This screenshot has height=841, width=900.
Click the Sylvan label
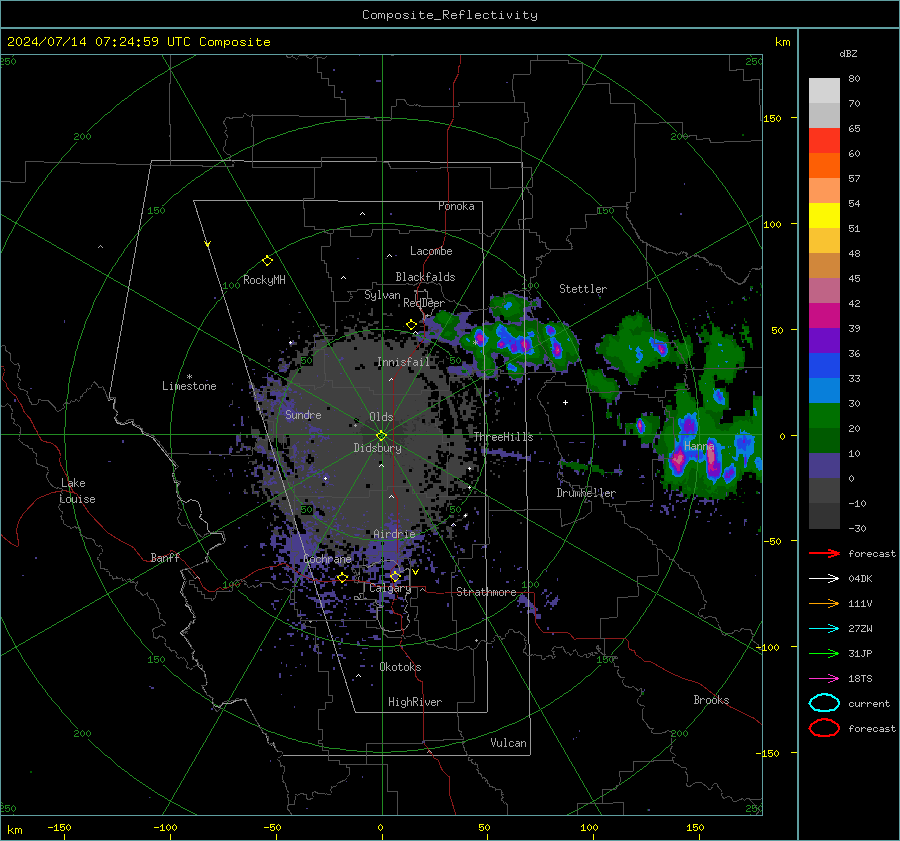[x=382, y=295]
